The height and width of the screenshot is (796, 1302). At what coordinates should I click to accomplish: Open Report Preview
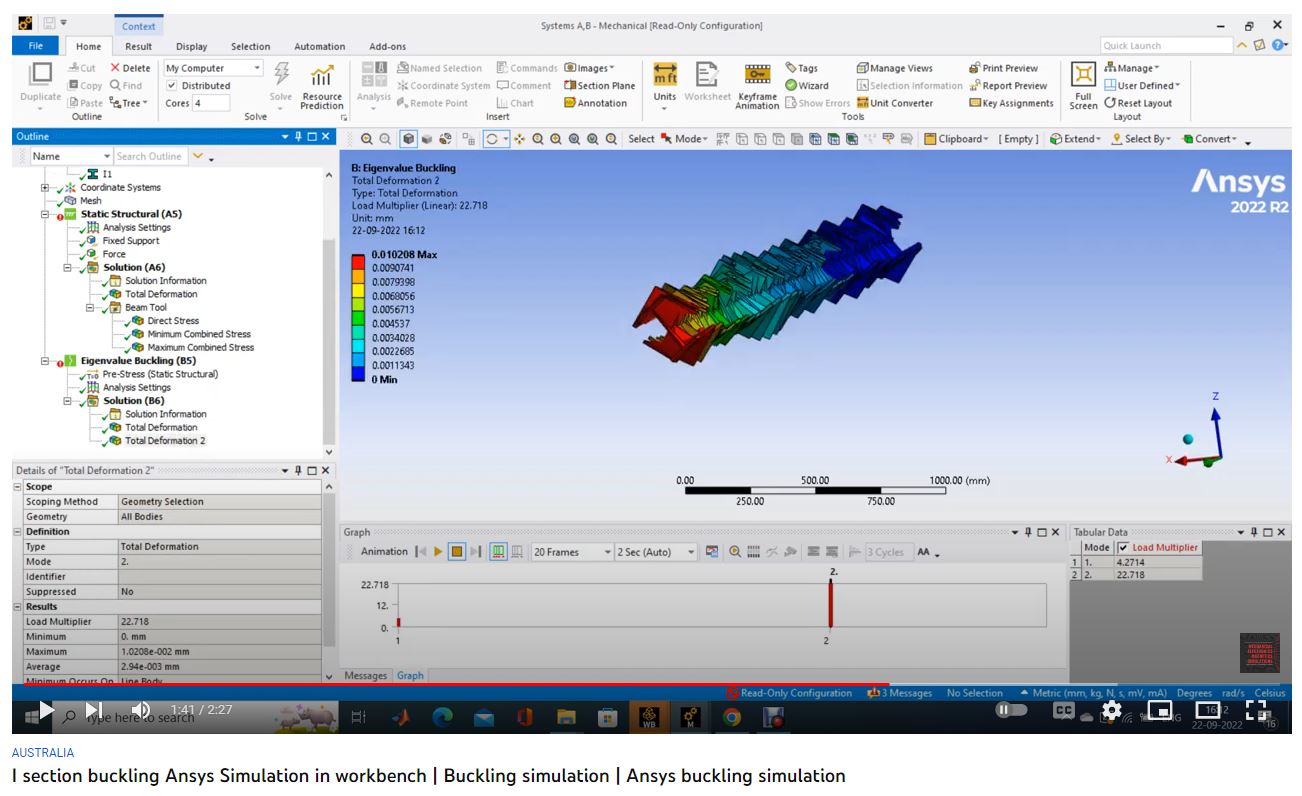pos(1008,86)
